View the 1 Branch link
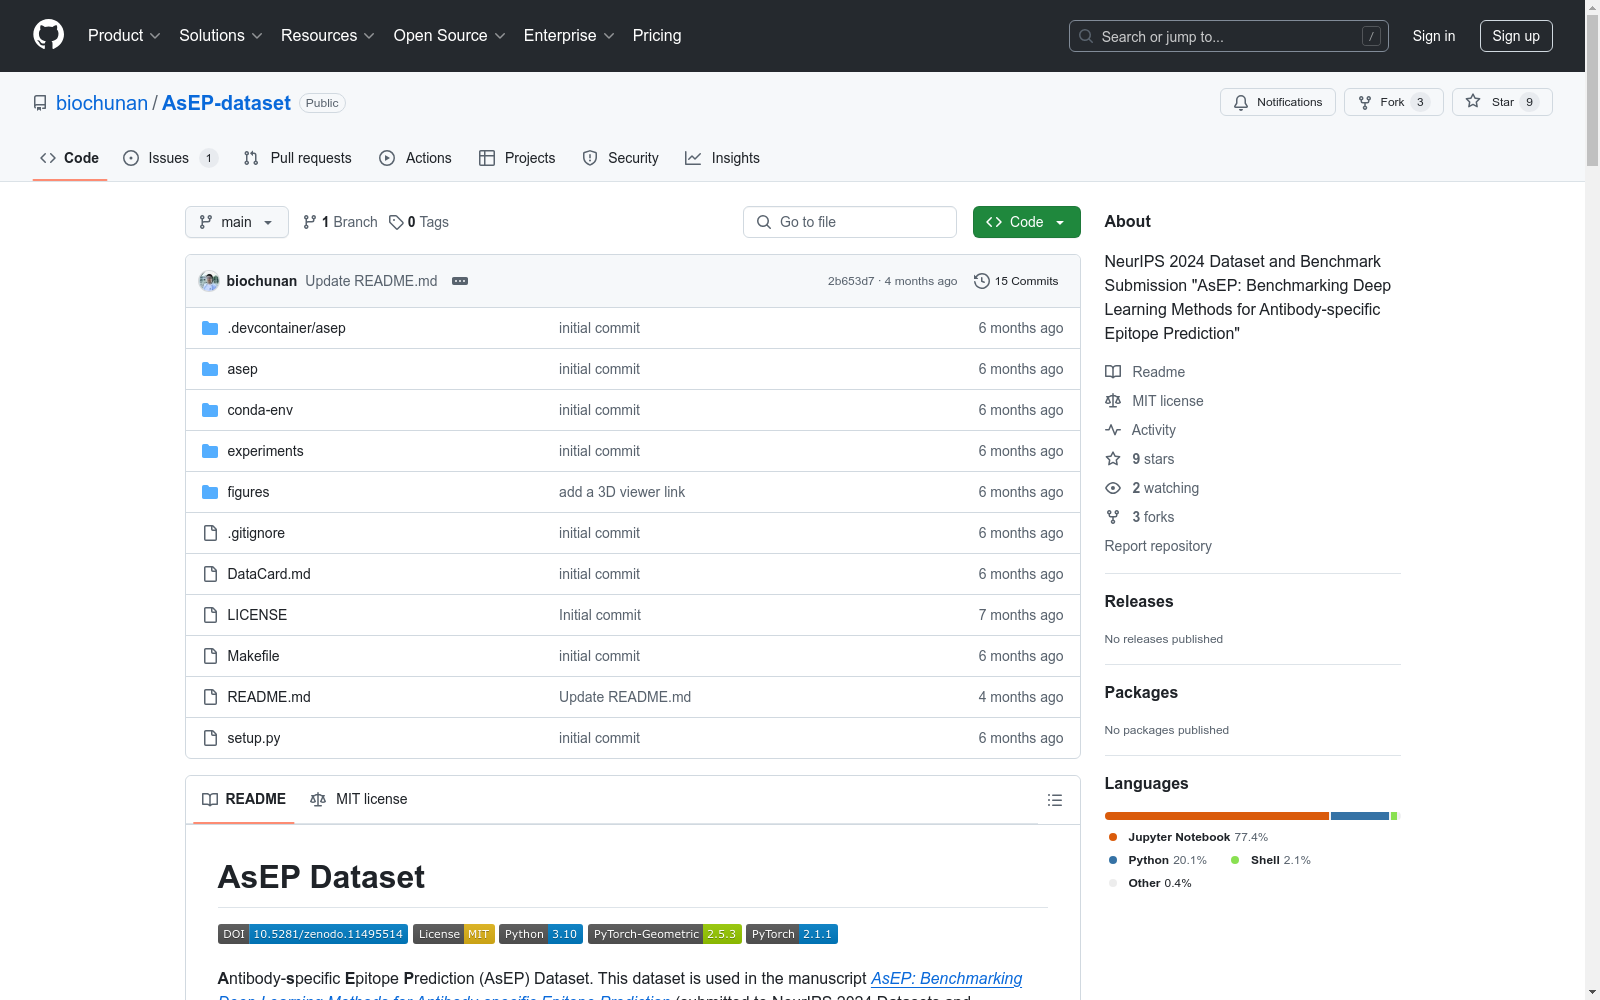The image size is (1600, 1000). (340, 222)
